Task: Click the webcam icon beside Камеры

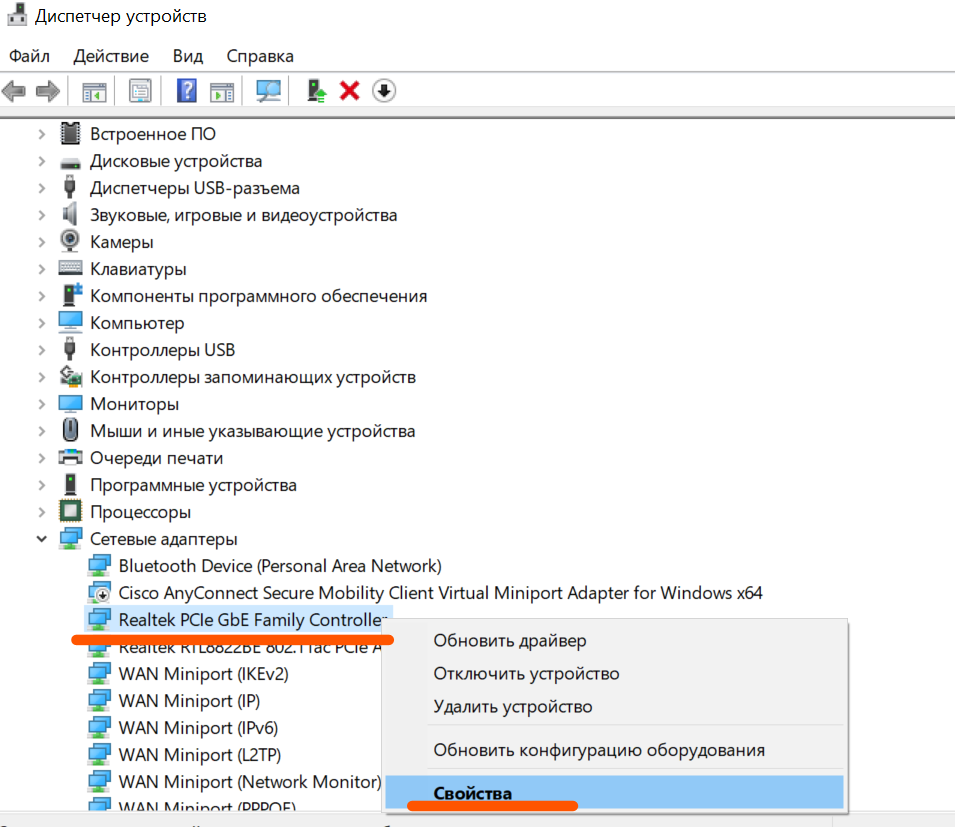Action: pyautogui.click(x=70, y=241)
